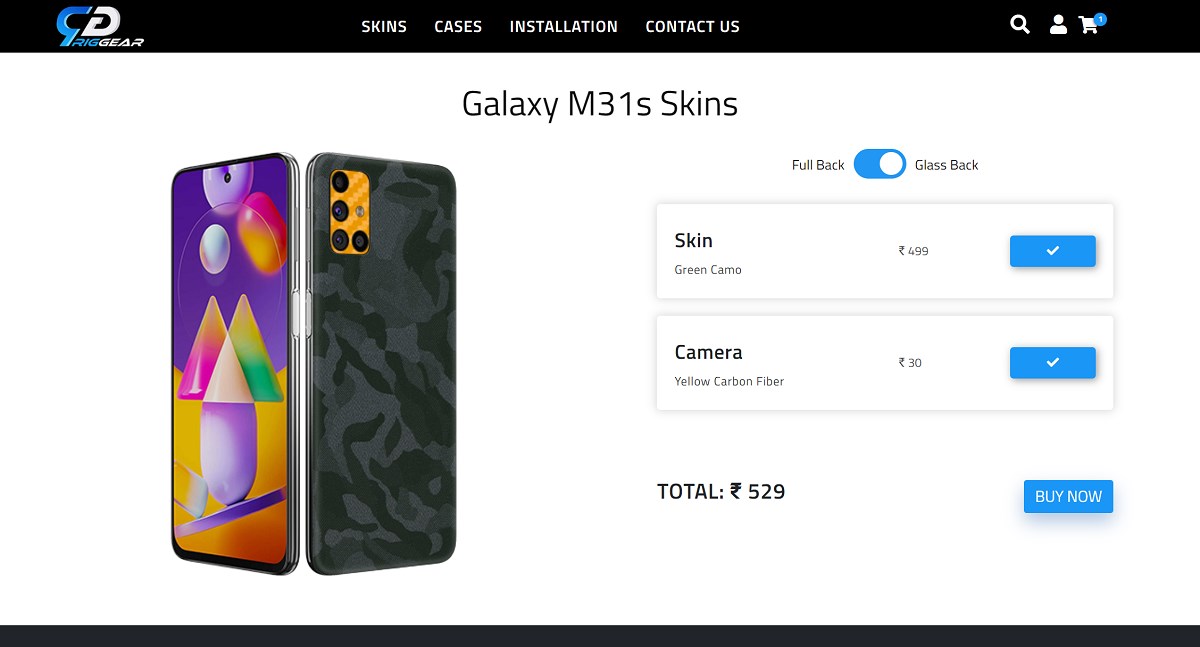Screen dimensions: 1200x647
Task: Go to the INSTALLATION page
Action: tap(563, 27)
